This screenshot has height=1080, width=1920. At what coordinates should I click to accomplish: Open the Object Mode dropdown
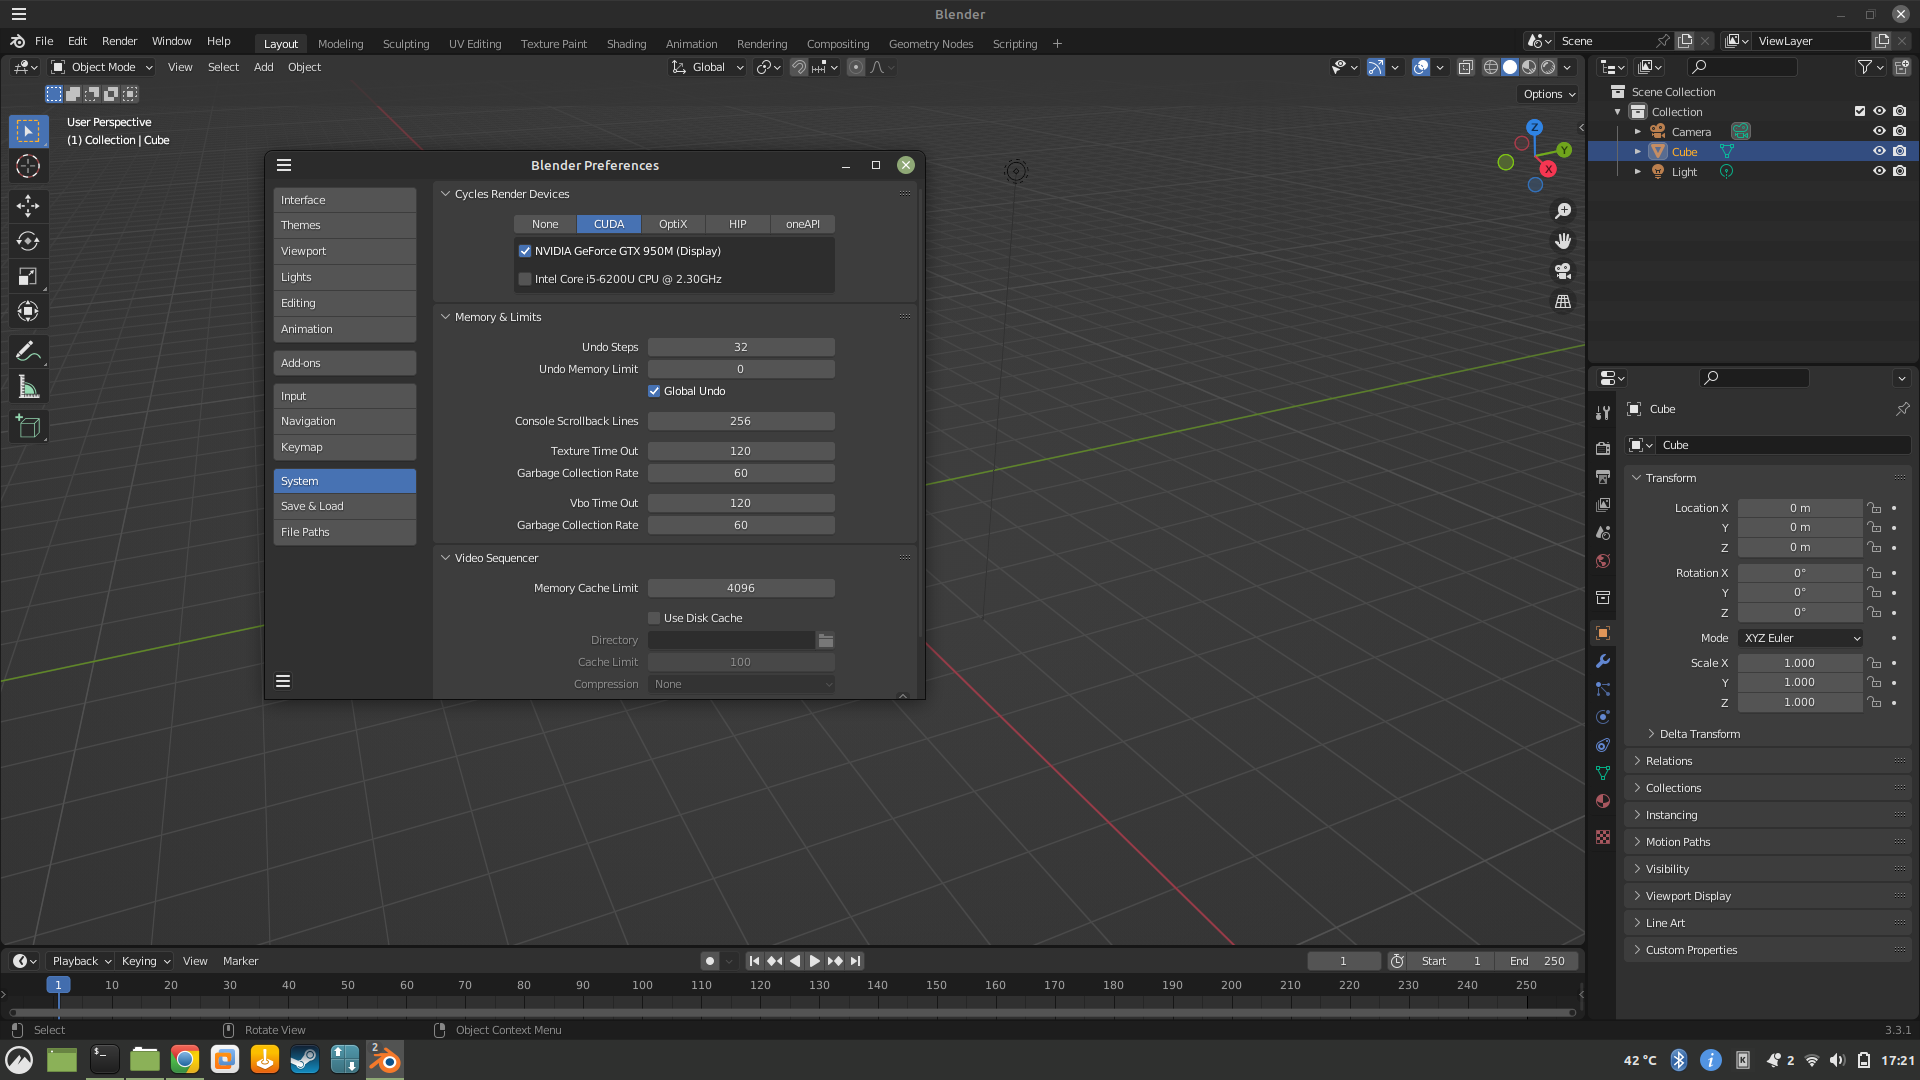(x=102, y=67)
